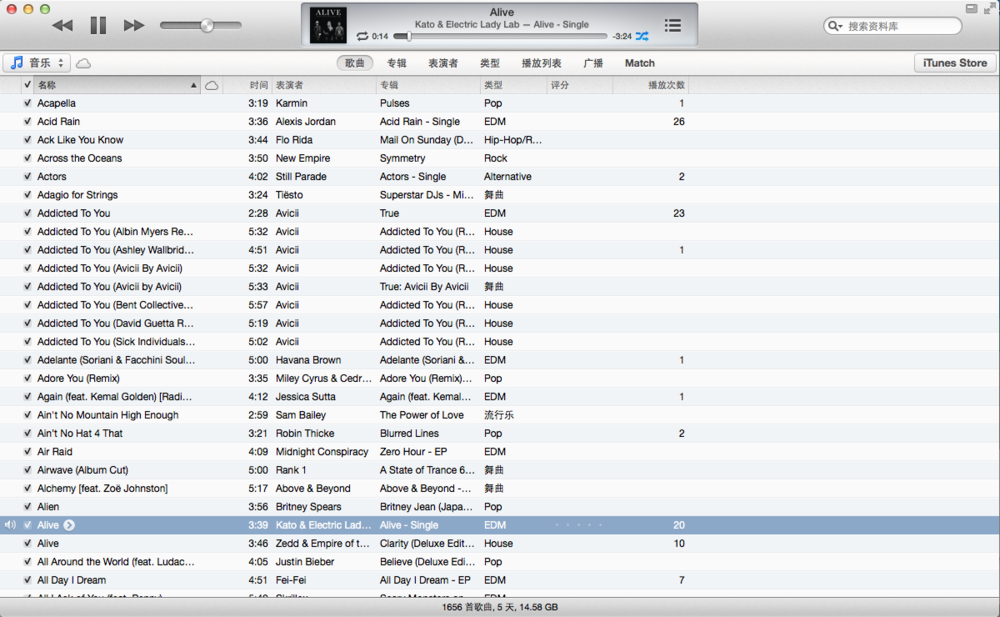Switch to the 专辑 albums tab
This screenshot has width=1000, height=617.
[397, 63]
